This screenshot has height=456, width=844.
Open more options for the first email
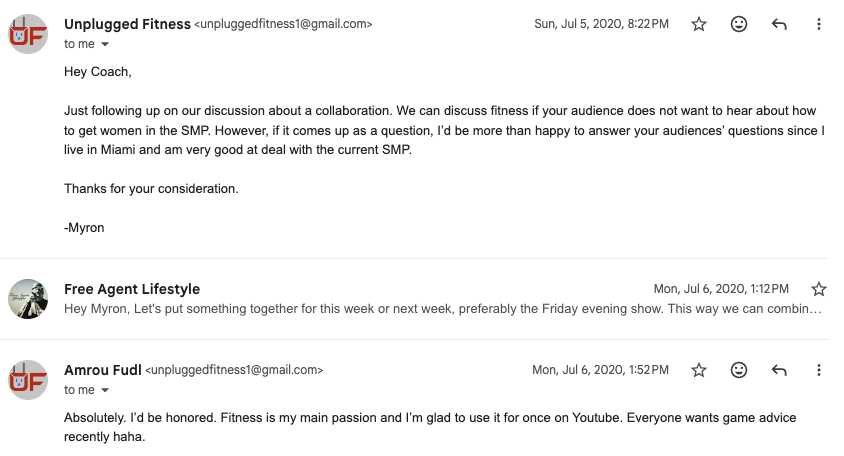[819, 24]
